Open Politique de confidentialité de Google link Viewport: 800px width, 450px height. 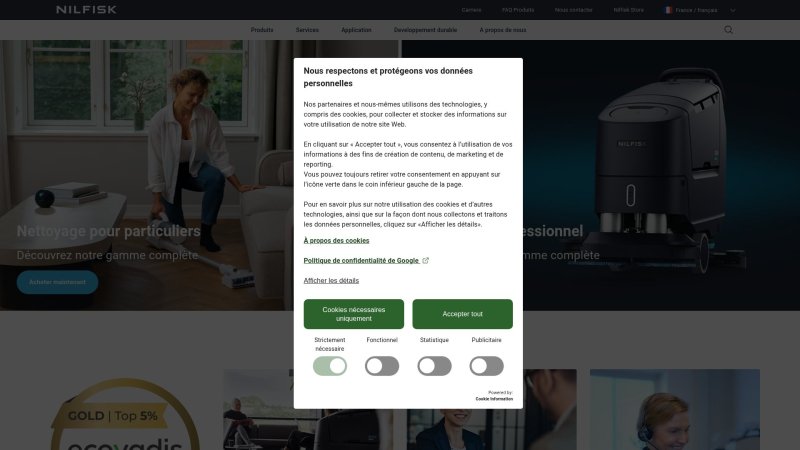coord(361,260)
